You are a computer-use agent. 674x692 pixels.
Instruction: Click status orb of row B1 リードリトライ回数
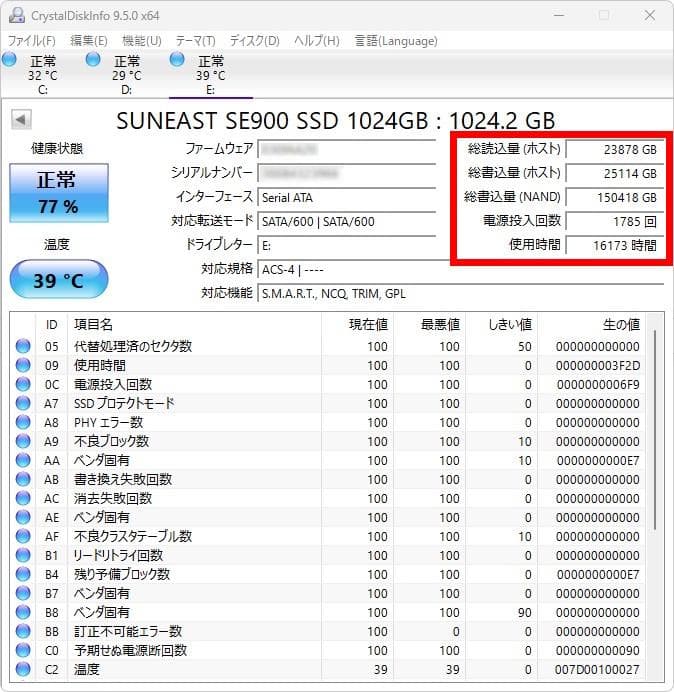pos(23,555)
